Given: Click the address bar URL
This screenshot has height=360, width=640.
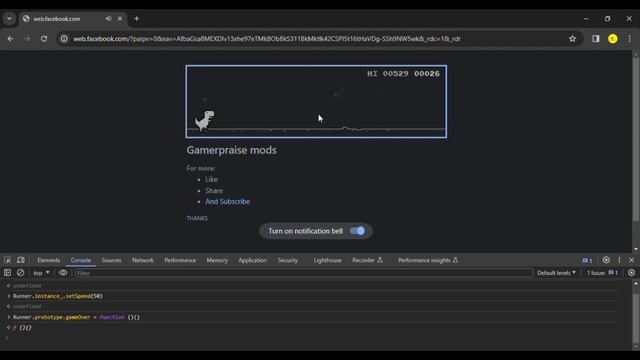Looking at the screenshot, I should click(x=267, y=39).
